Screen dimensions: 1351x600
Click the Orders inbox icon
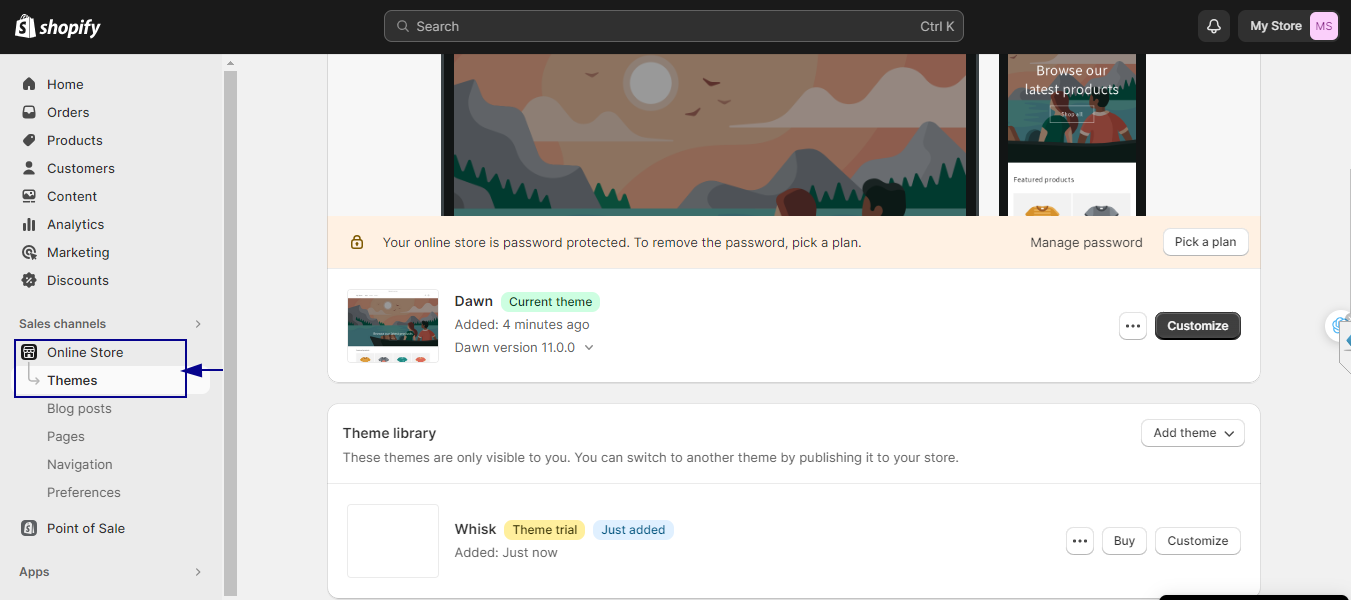coord(29,112)
